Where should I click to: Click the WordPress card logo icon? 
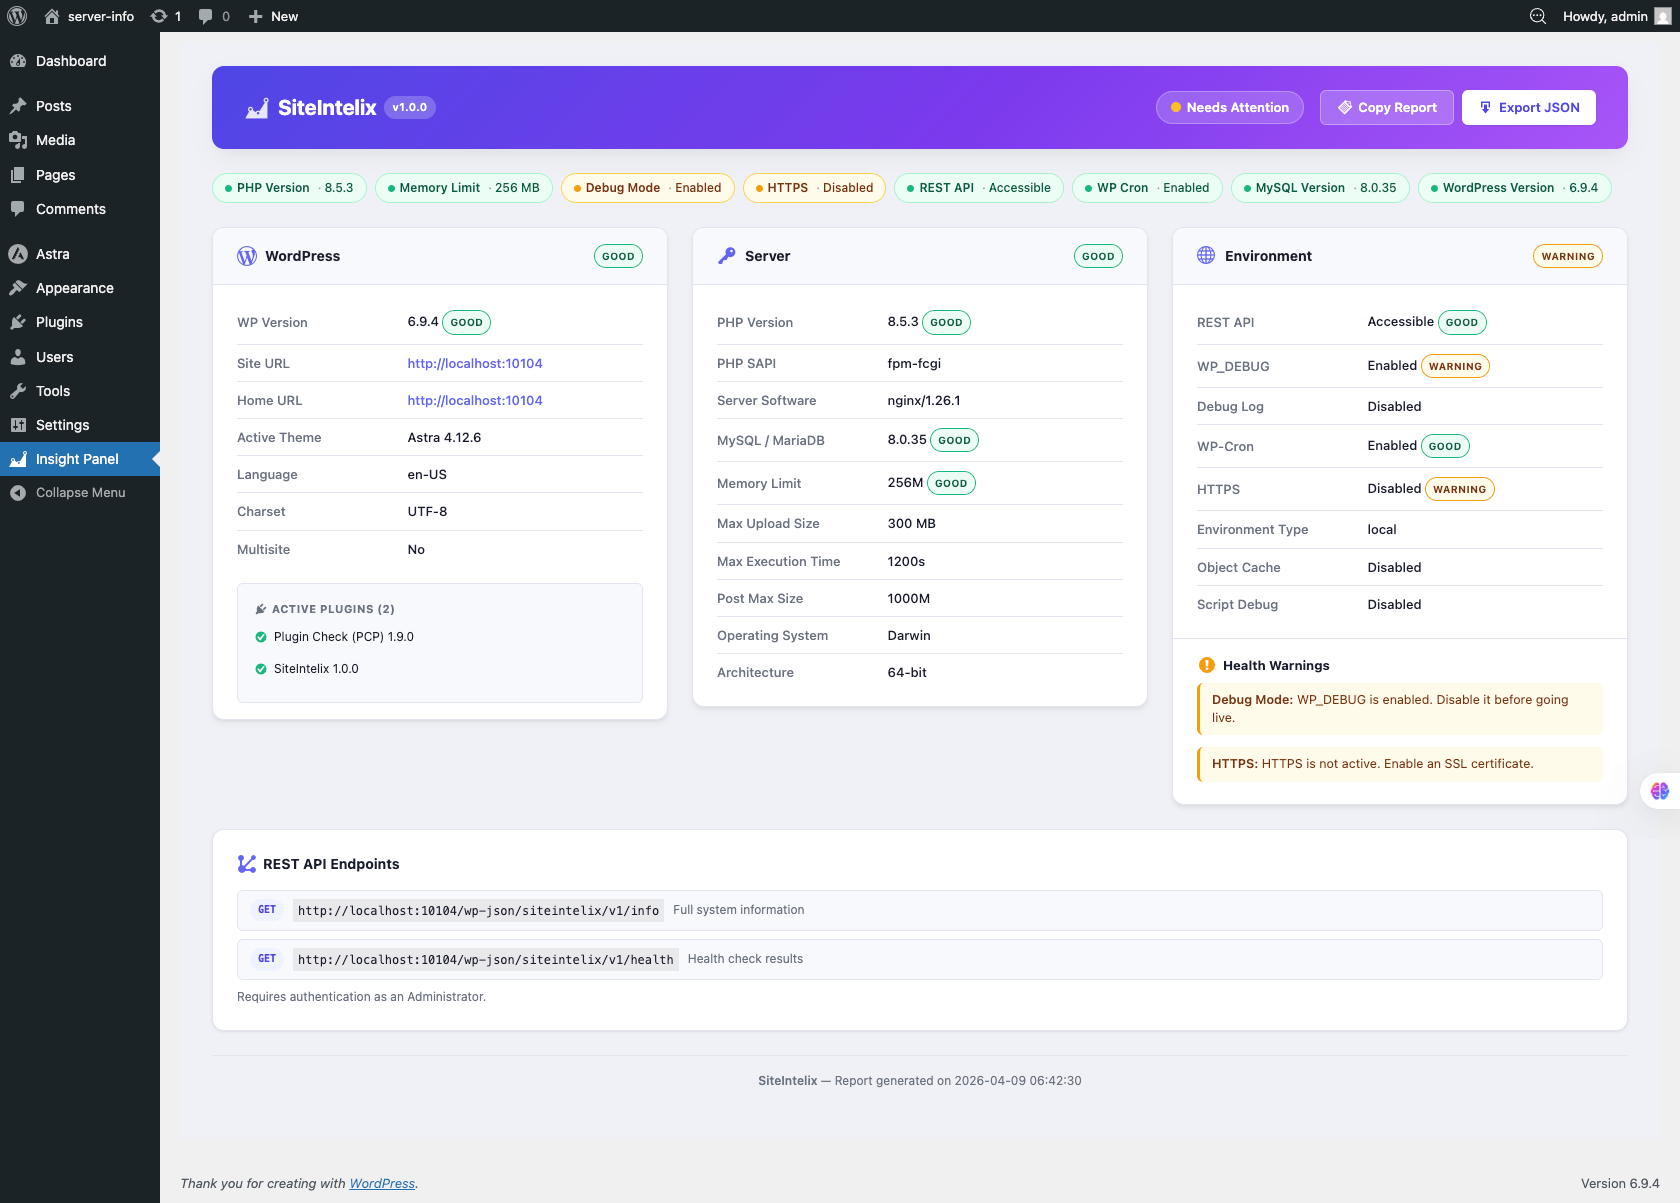(x=247, y=256)
